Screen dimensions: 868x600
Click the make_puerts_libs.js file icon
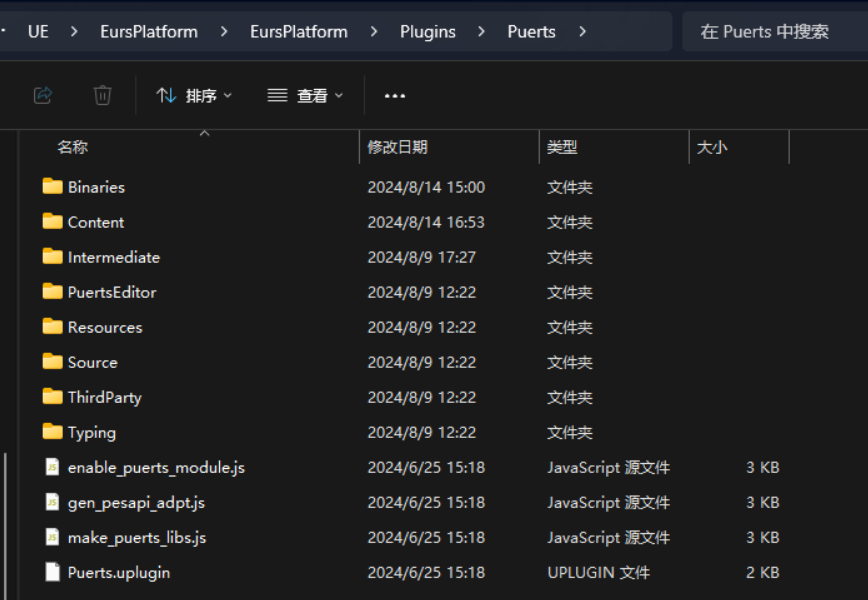pyautogui.click(x=53, y=537)
